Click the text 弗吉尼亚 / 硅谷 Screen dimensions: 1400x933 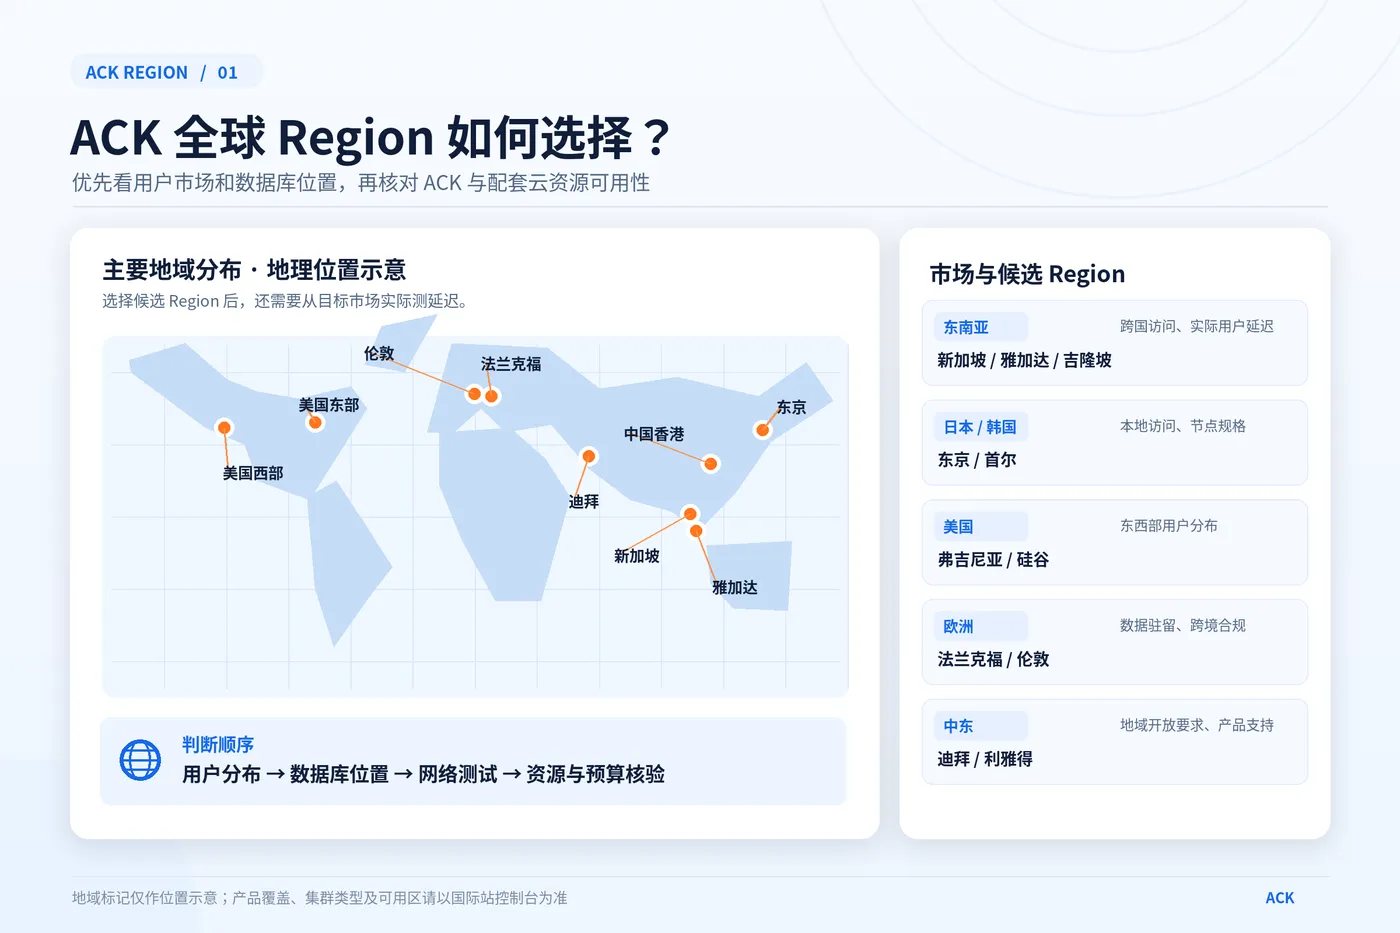993,560
